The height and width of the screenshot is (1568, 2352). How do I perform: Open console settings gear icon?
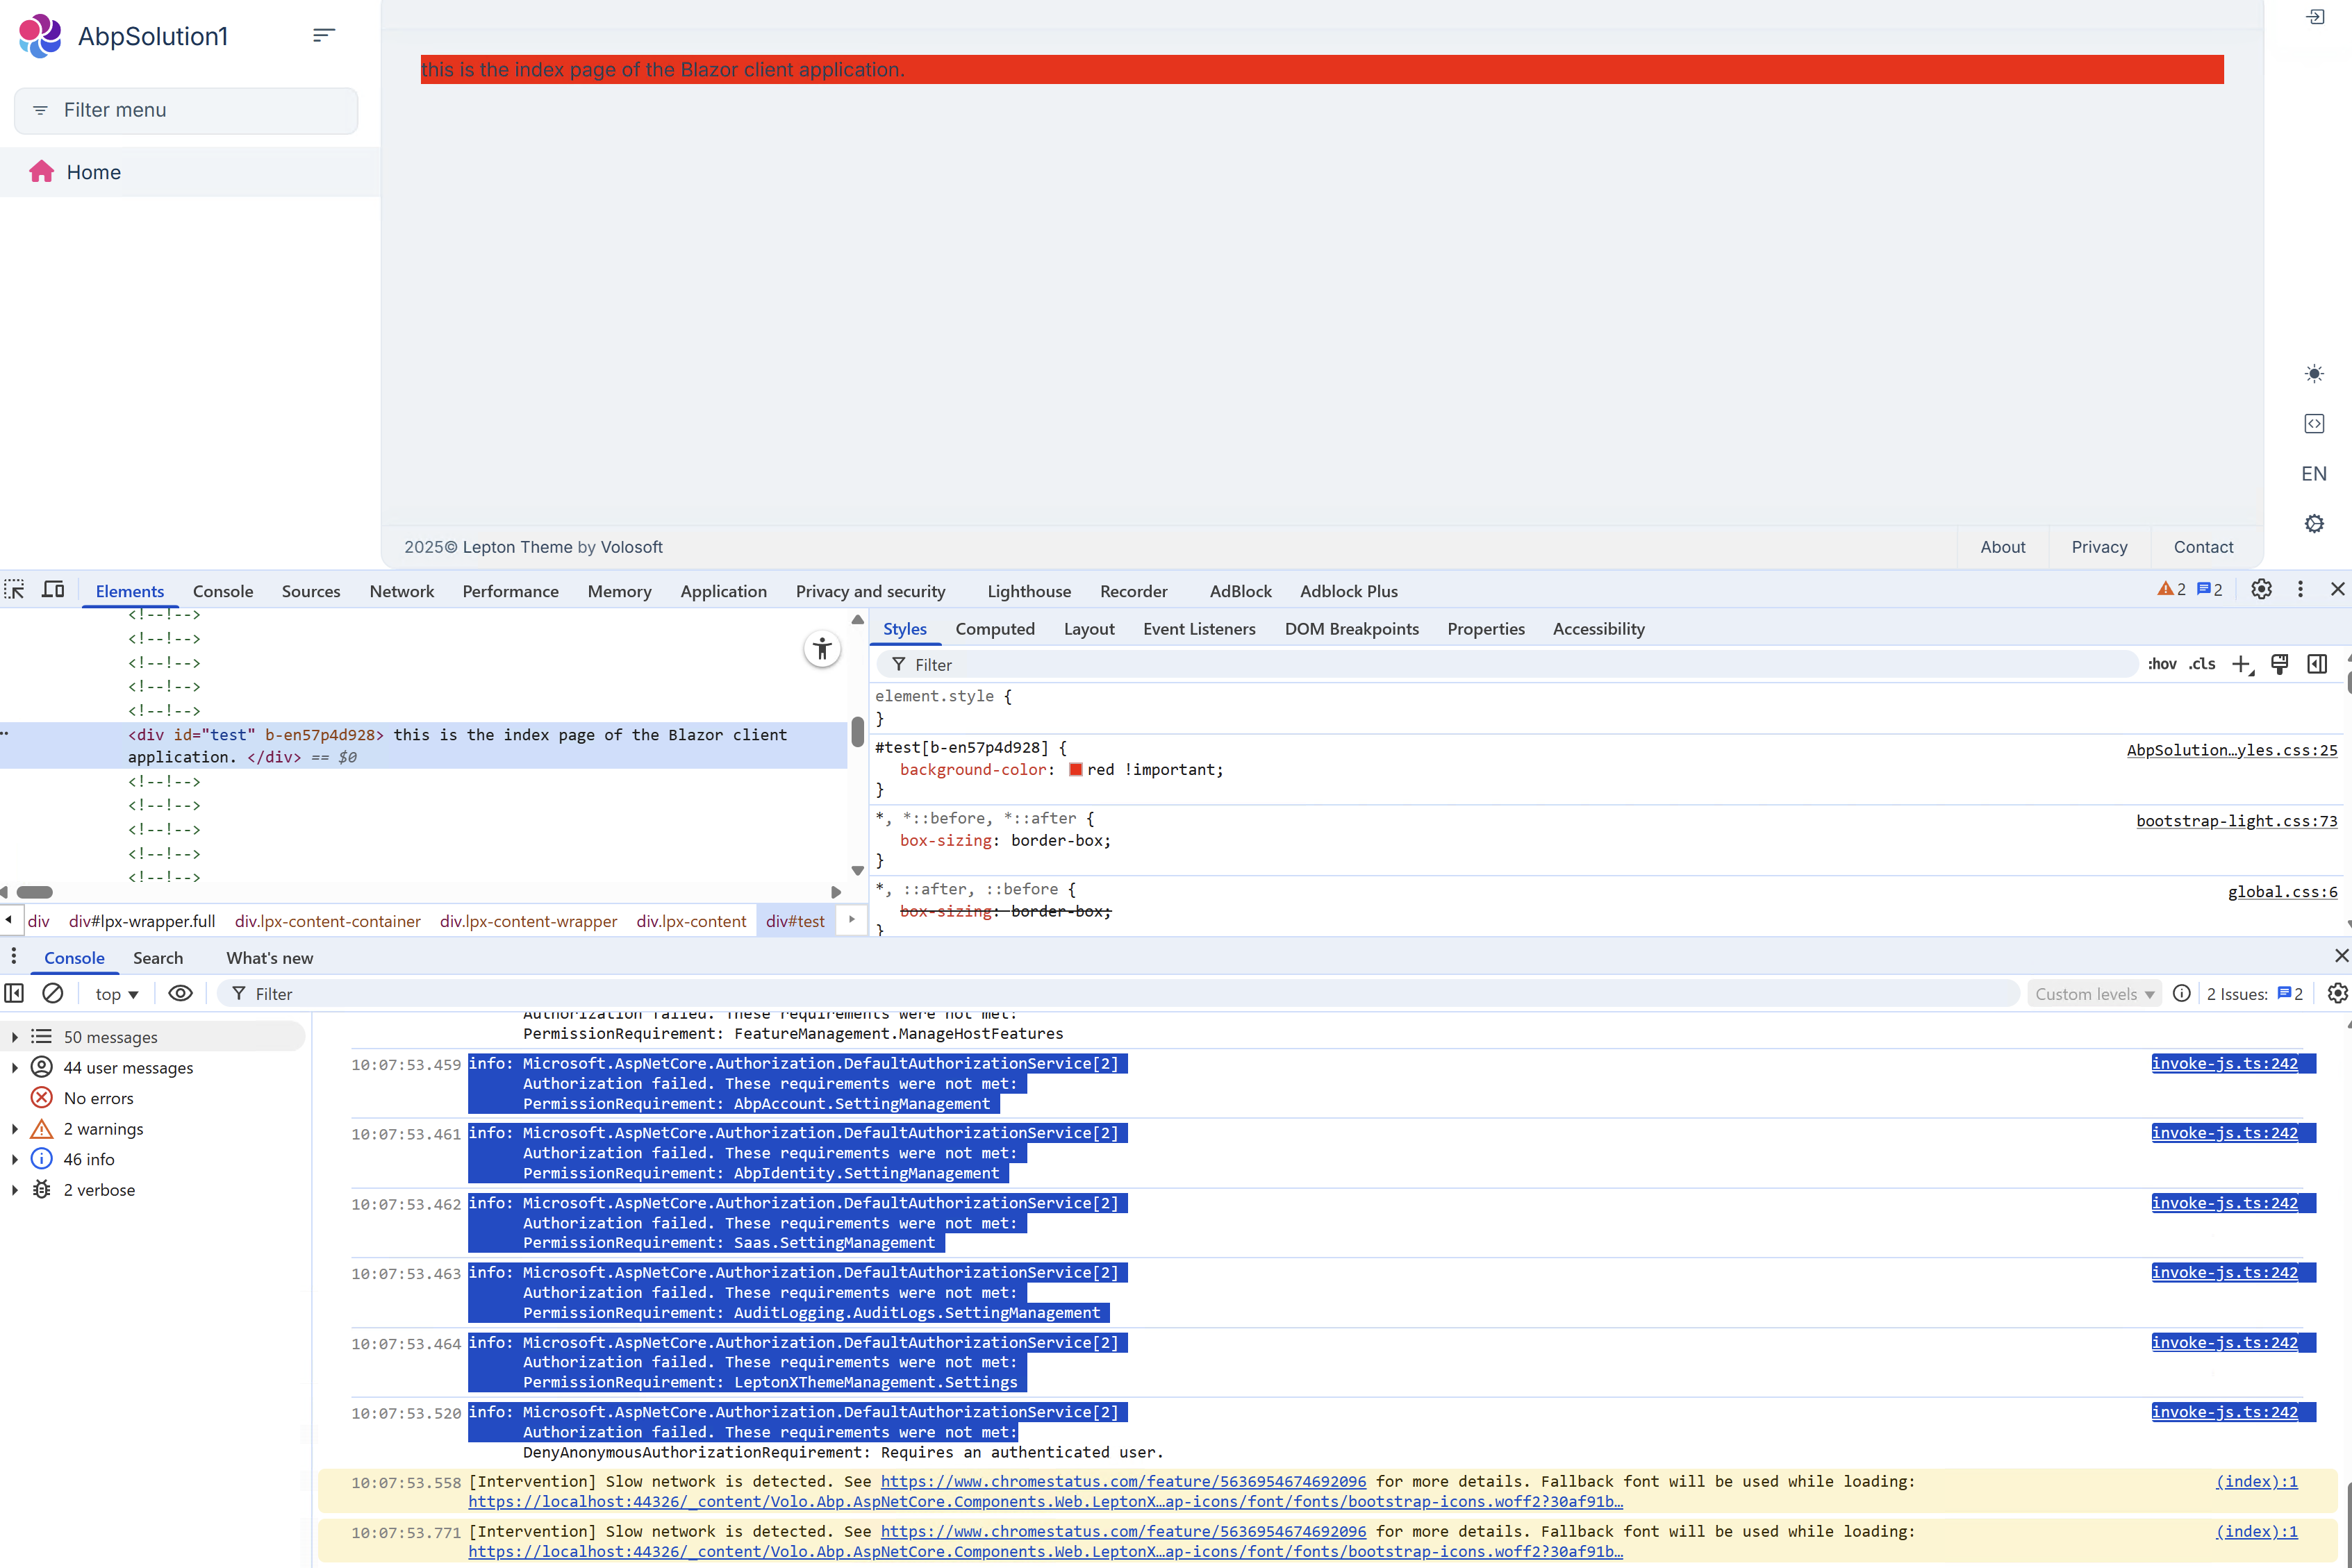pos(2337,993)
